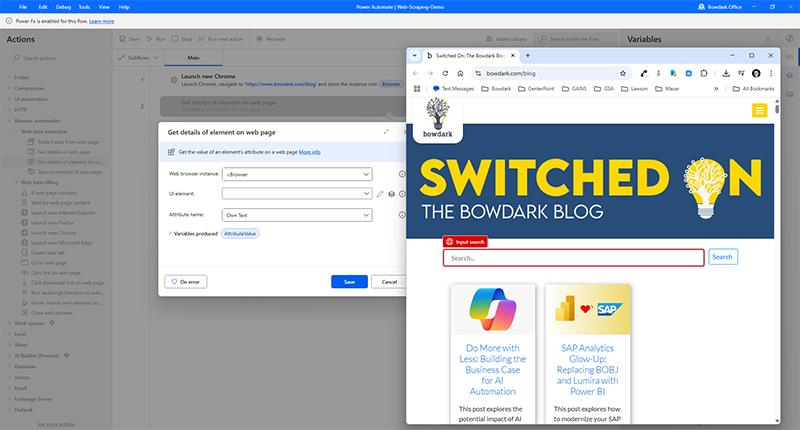This screenshot has height=430, width=800.
Task: Select the Main subflow tab
Action: 193,58
